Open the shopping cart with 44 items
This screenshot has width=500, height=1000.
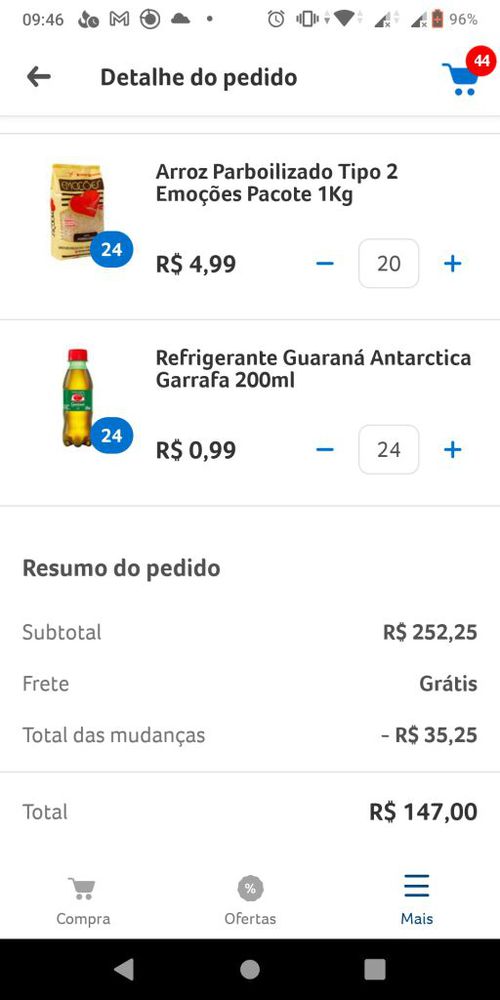pos(464,74)
